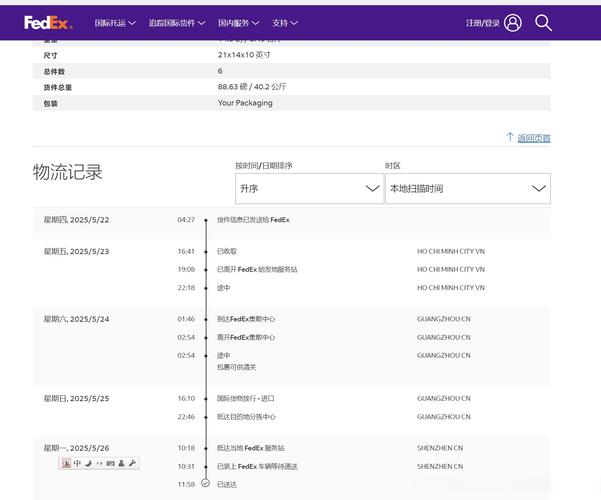Click the delivered checkmark status icon

tap(205, 483)
